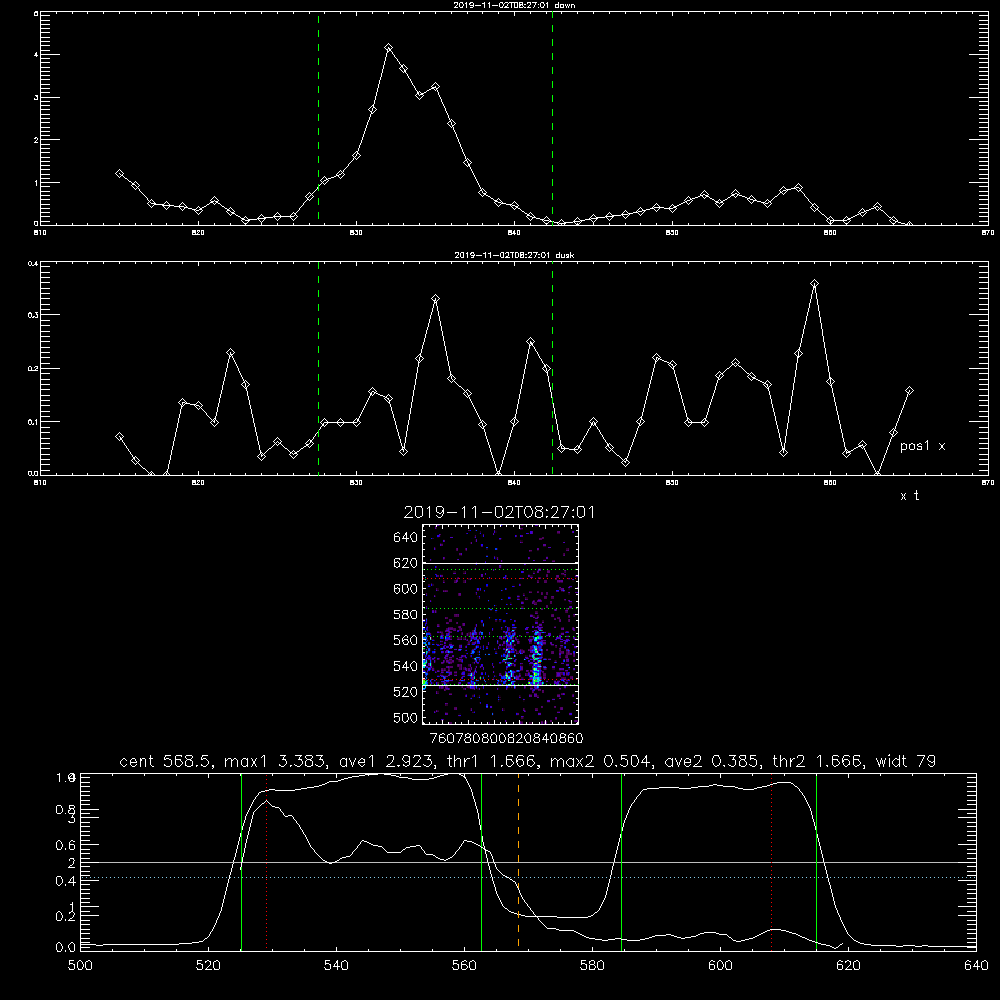This screenshot has width=1000, height=1000.
Task: Click '4' on dawn plot y-axis
Action: point(36,55)
